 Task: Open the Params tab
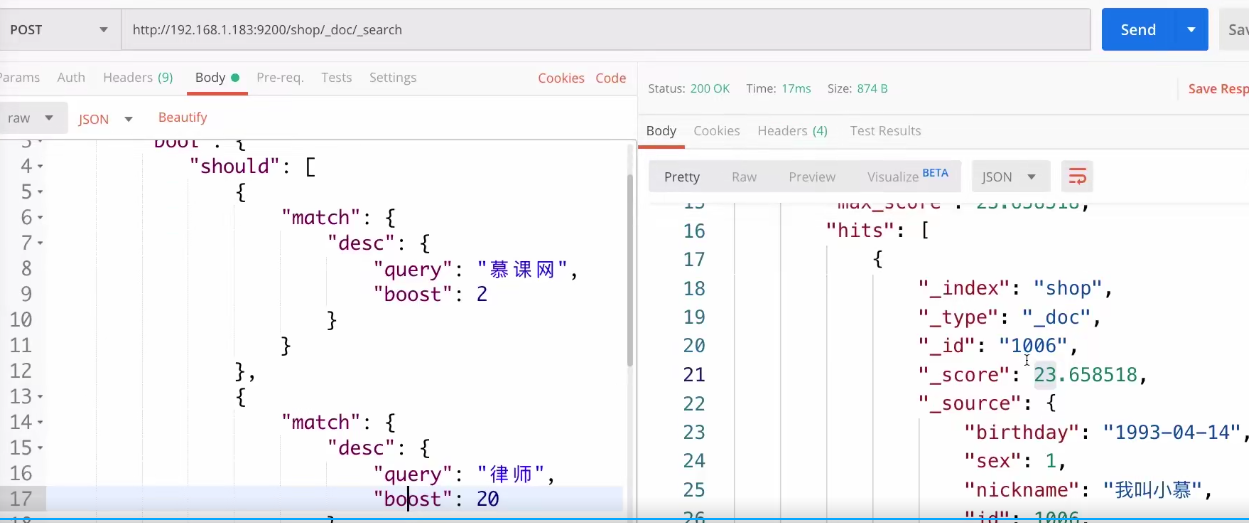[20, 78]
